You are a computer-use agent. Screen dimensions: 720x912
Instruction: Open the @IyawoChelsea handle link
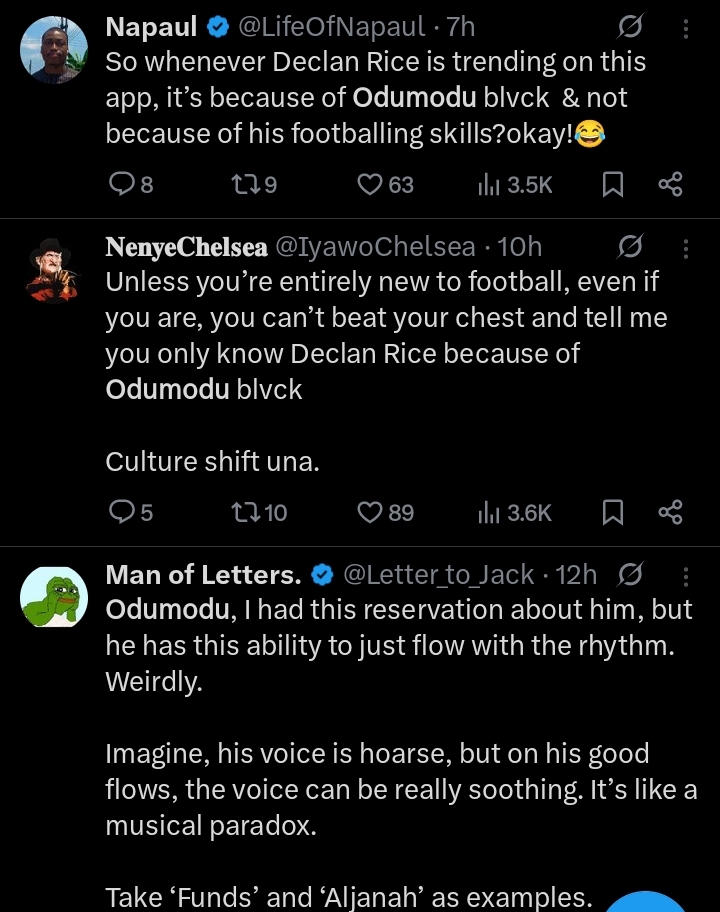coord(374,247)
